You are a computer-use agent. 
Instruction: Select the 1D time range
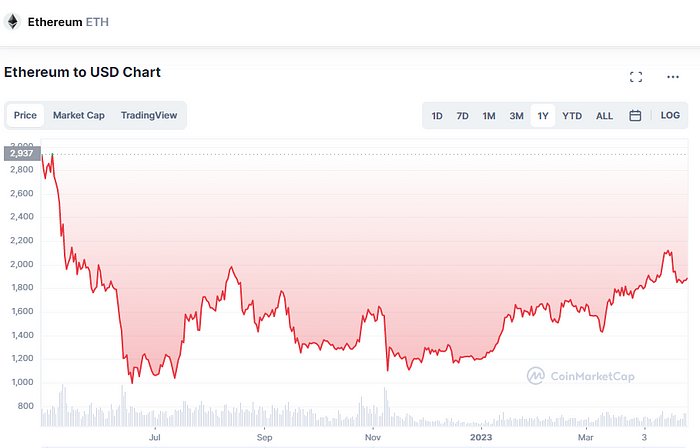pyautogui.click(x=437, y=116)
